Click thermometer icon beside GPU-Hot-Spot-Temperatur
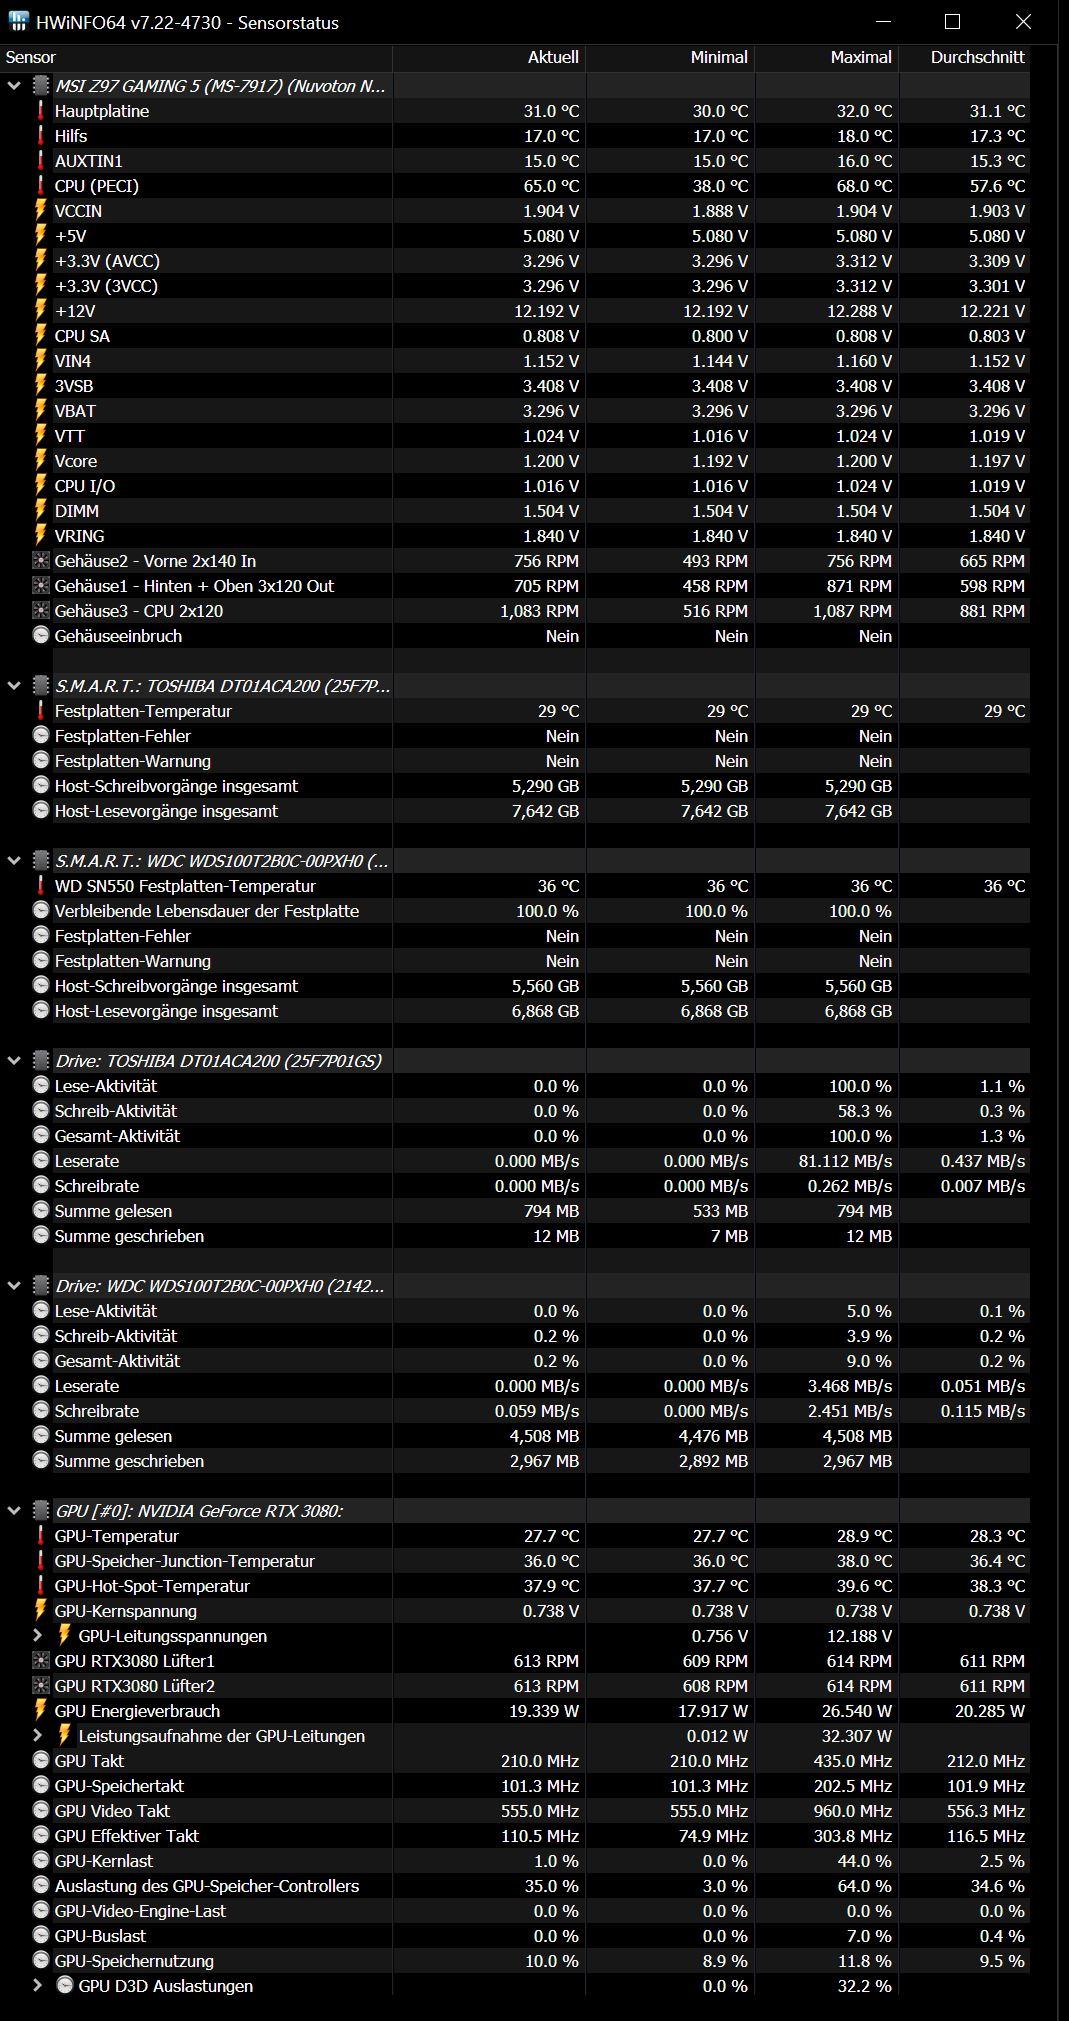This screenshot has width=1069, height=2021. [x=41, y=1586]
